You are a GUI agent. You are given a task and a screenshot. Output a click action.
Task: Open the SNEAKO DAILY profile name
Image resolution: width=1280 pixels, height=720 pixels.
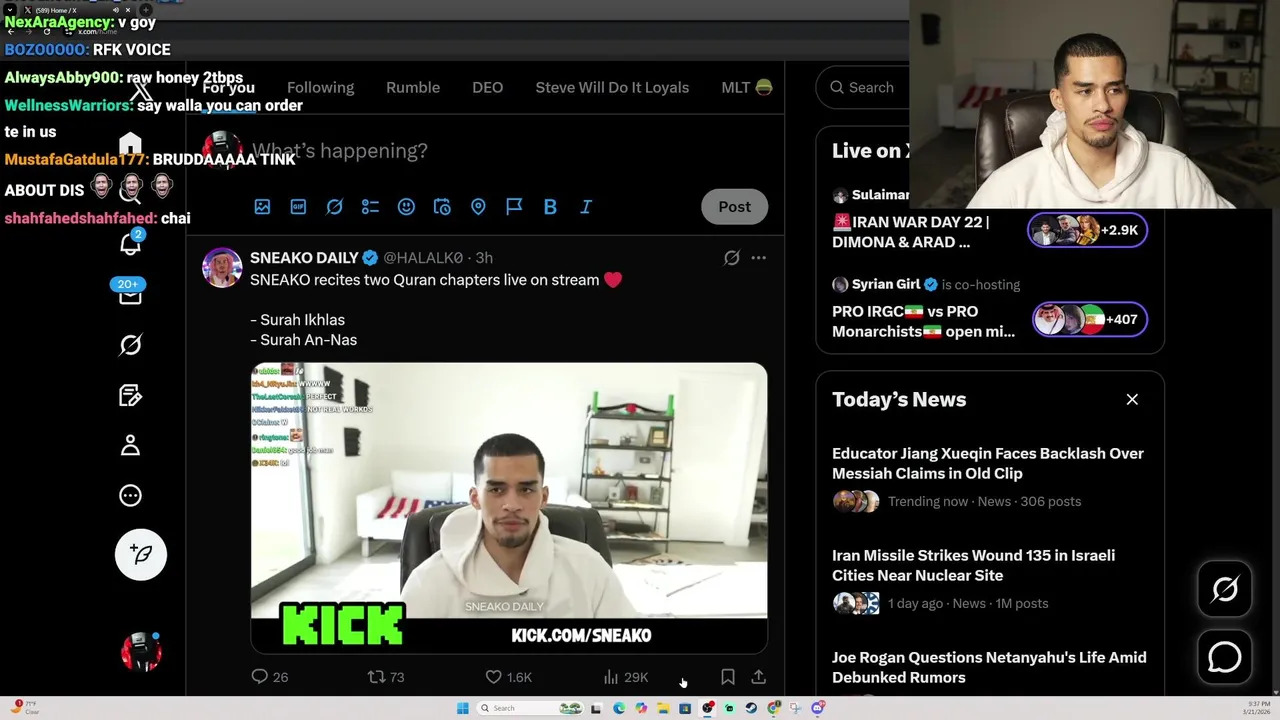304,258
